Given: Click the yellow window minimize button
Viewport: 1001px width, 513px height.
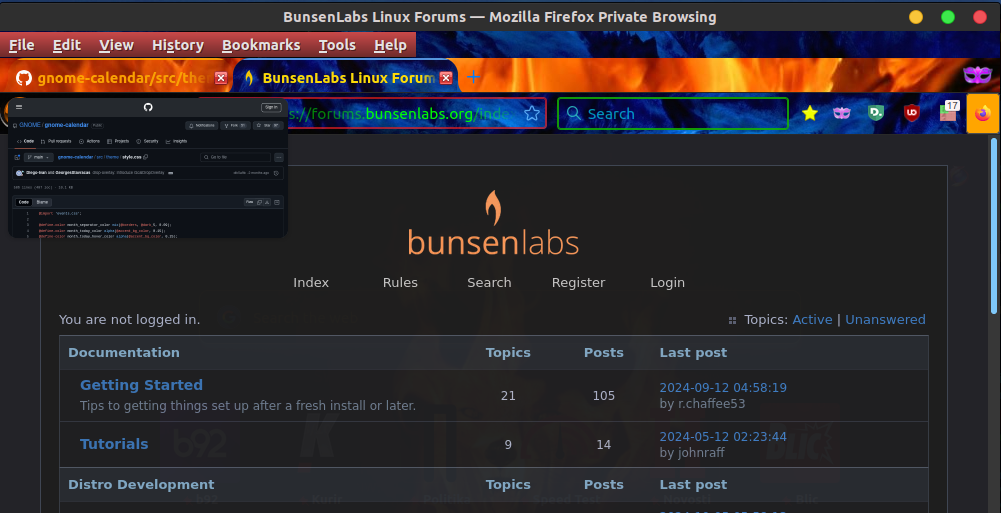Looking at the screenshot, I should 915,17.
